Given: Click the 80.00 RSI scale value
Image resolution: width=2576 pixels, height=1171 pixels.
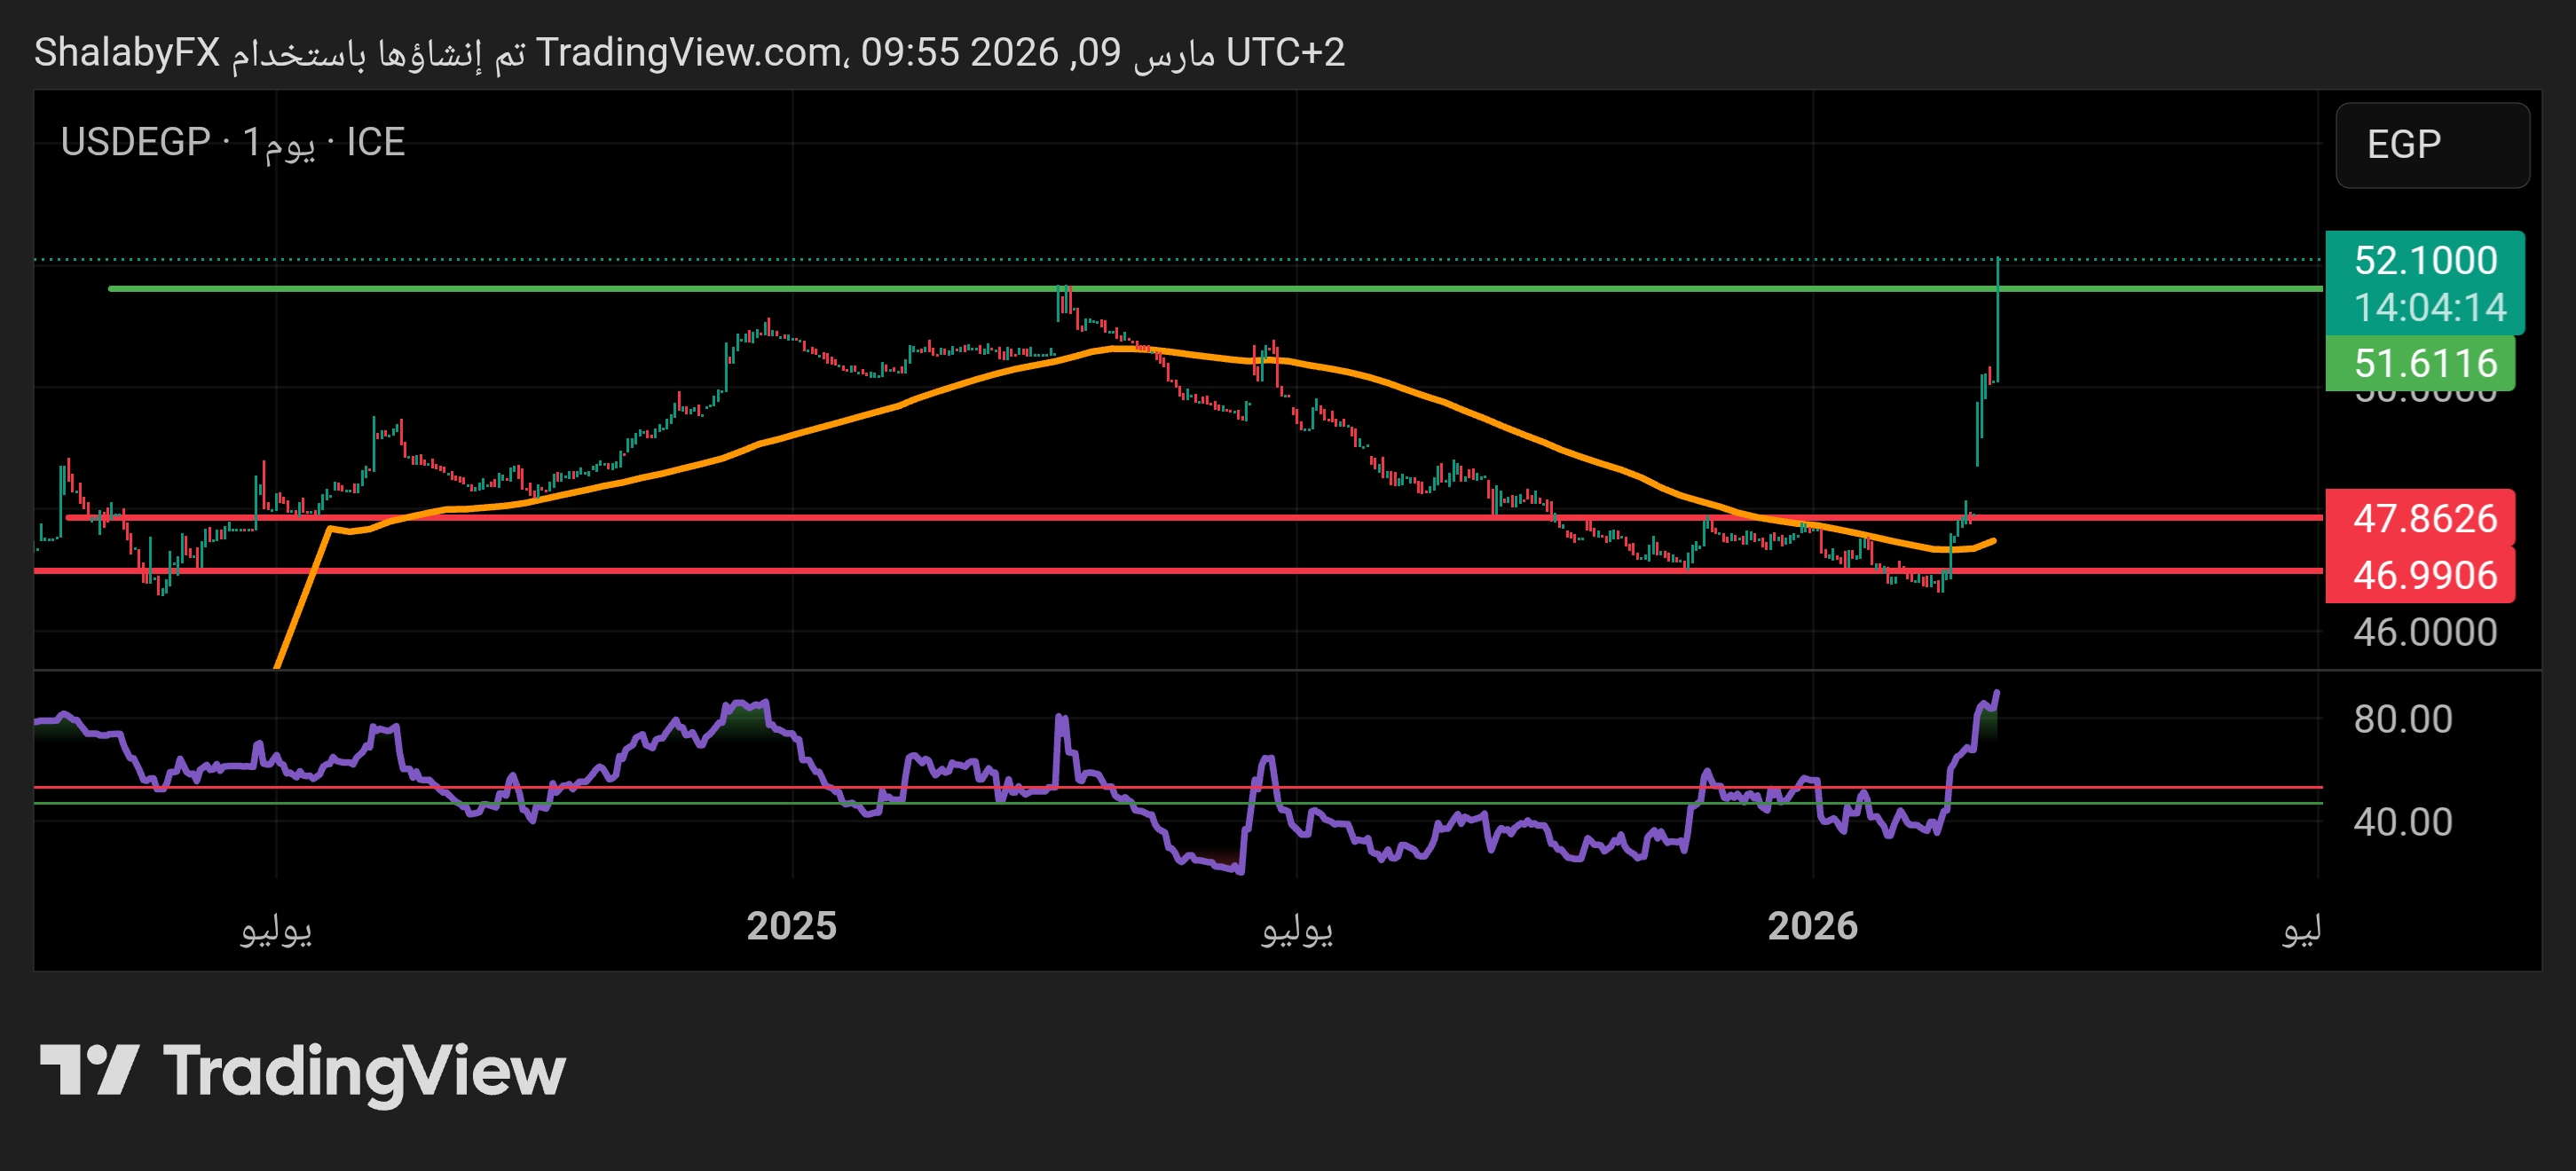Looking at the screenshot, I should coord(2402,719).
